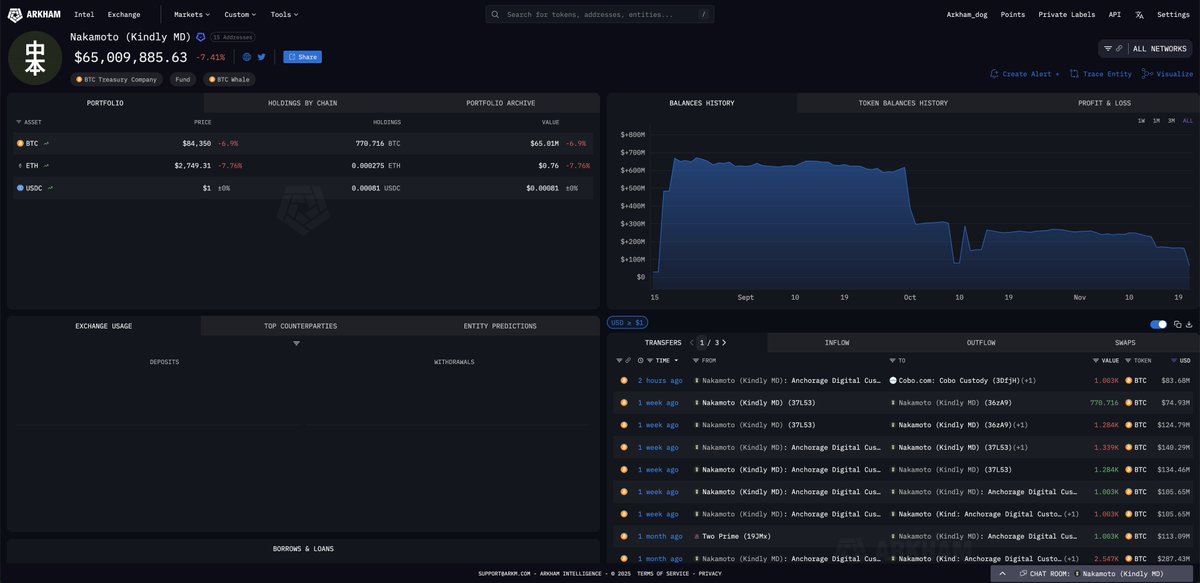Select the 3M chart time range
Screen dimensions: 1200x583
(x=1171, y=121)
